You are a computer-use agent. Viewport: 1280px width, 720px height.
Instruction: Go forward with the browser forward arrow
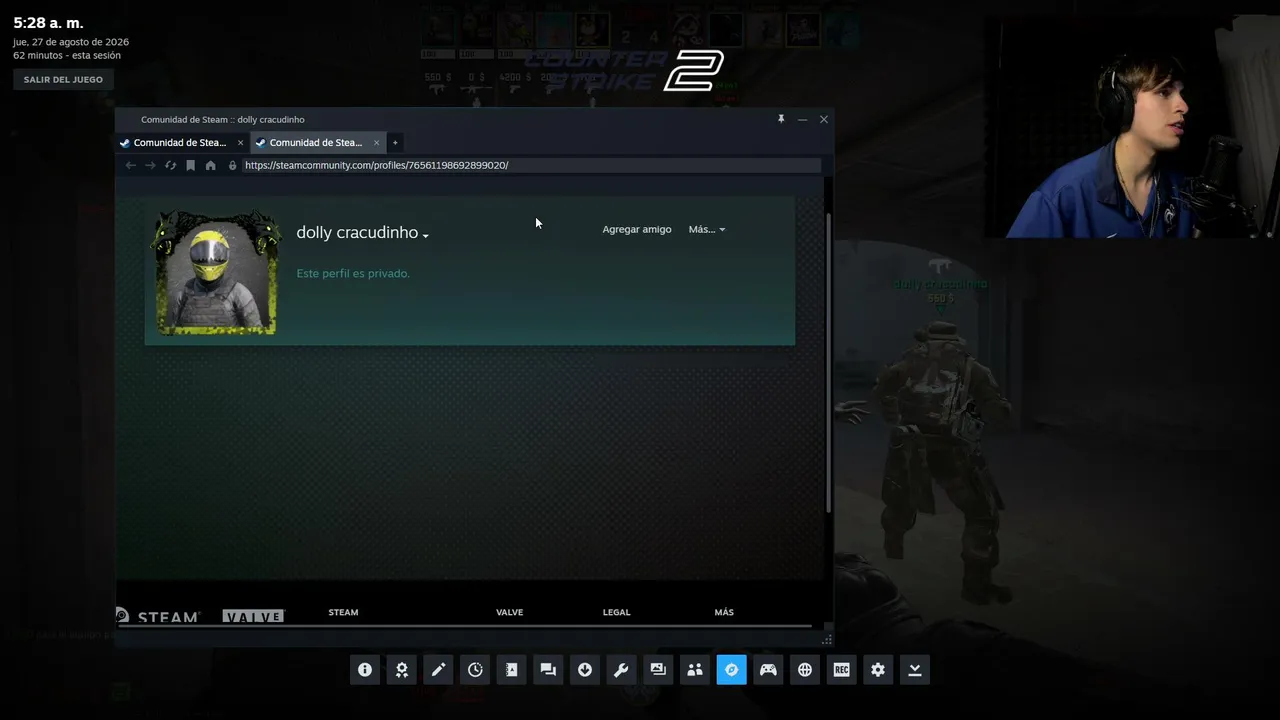tap(150, 165)
